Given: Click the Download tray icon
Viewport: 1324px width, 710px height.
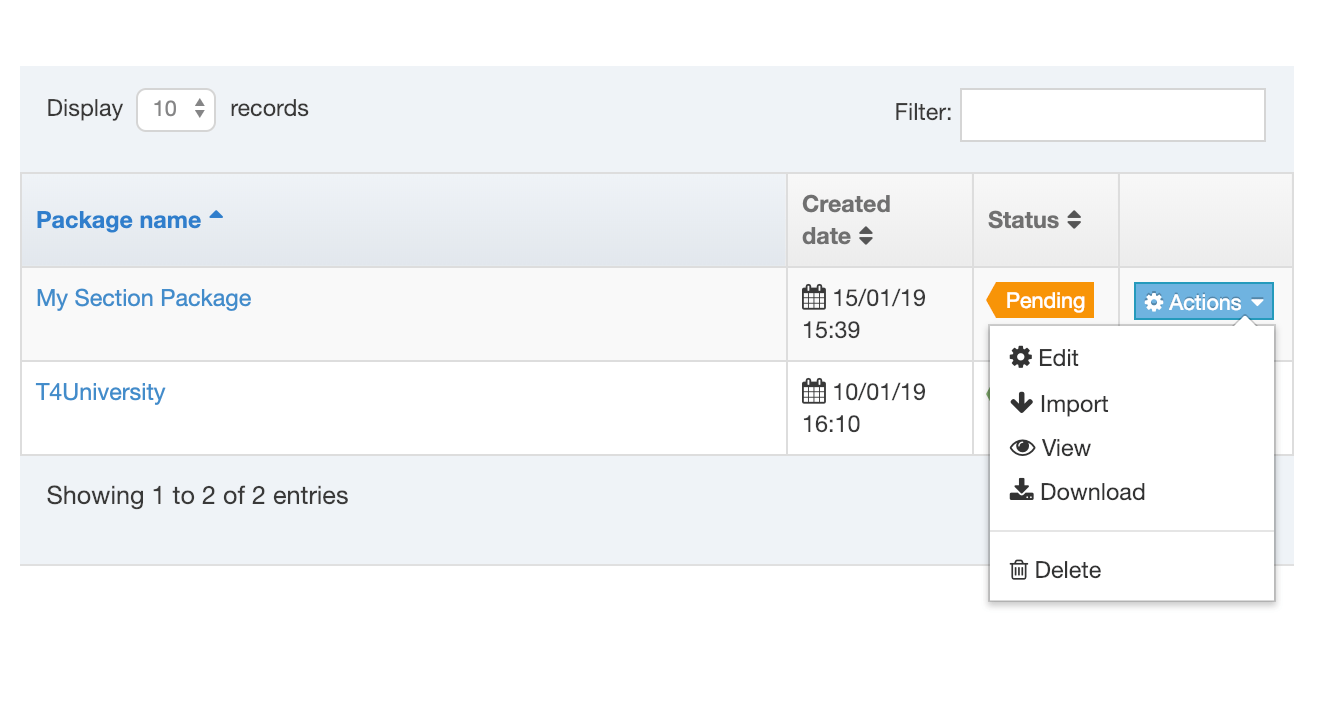Looking at the screenshot, I should pos(1021,491).
